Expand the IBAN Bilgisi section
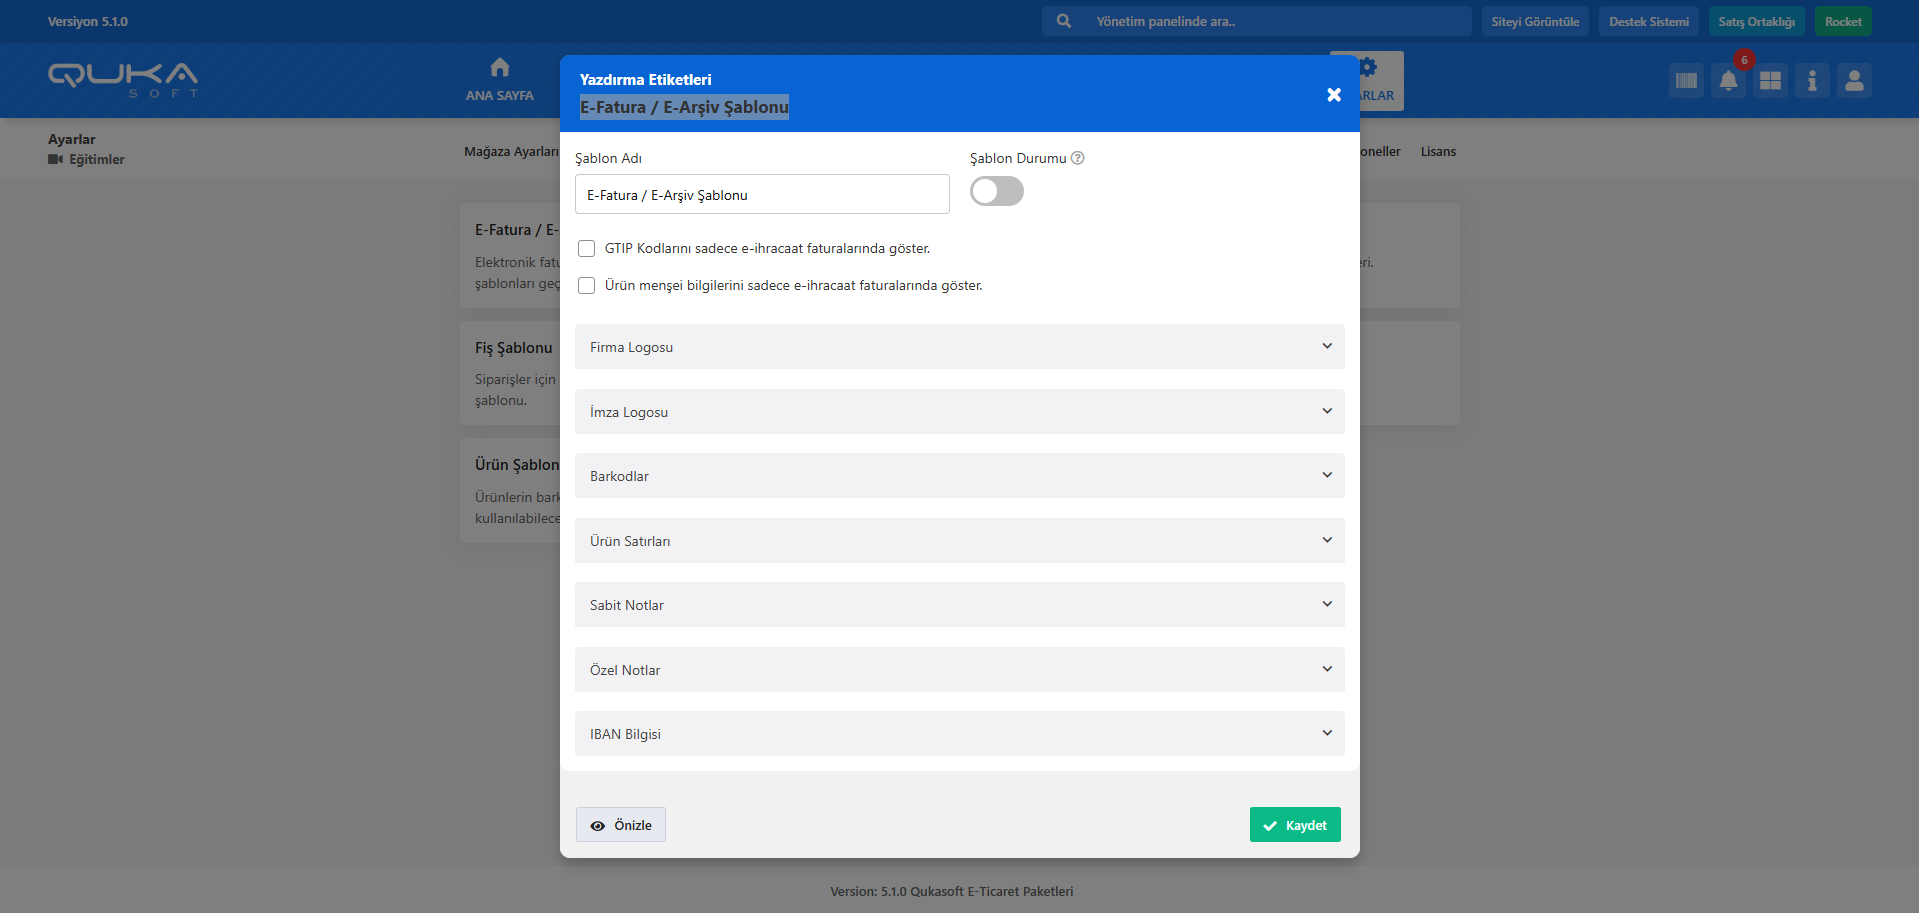This screenshot has height=913, width=1919. coord(959,734)
